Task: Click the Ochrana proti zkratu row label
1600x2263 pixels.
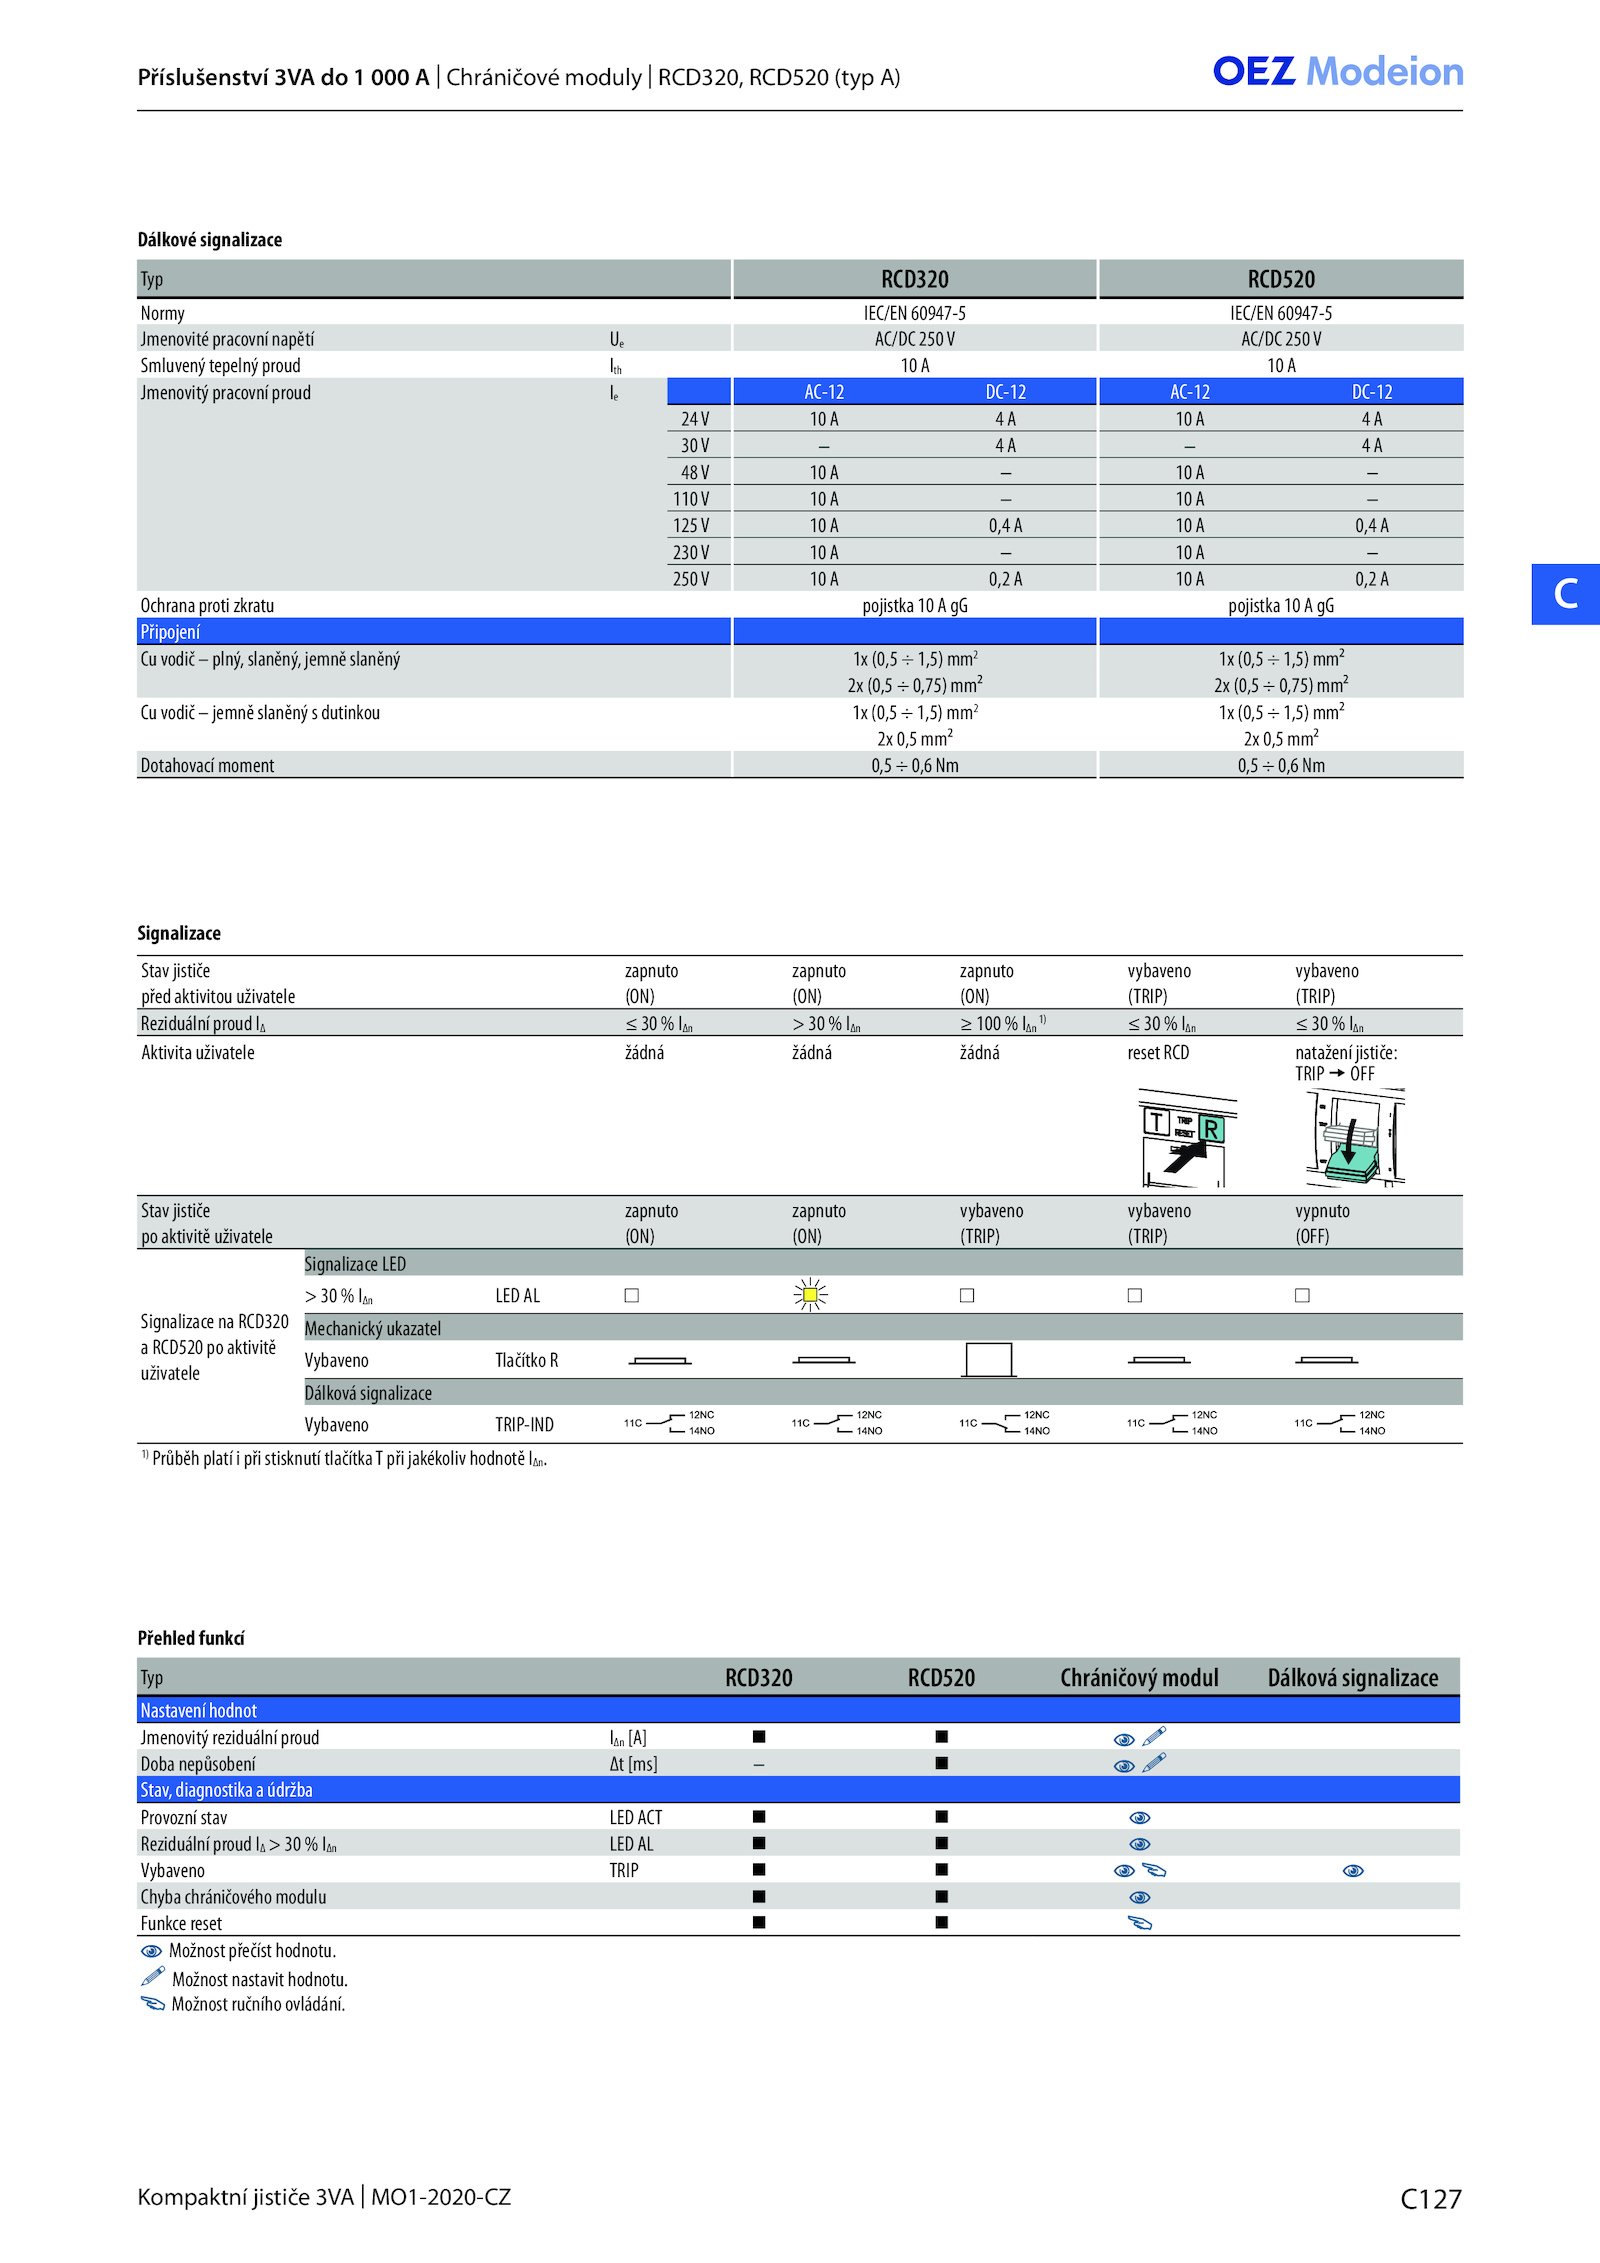Action: click(x=207, y=606)
